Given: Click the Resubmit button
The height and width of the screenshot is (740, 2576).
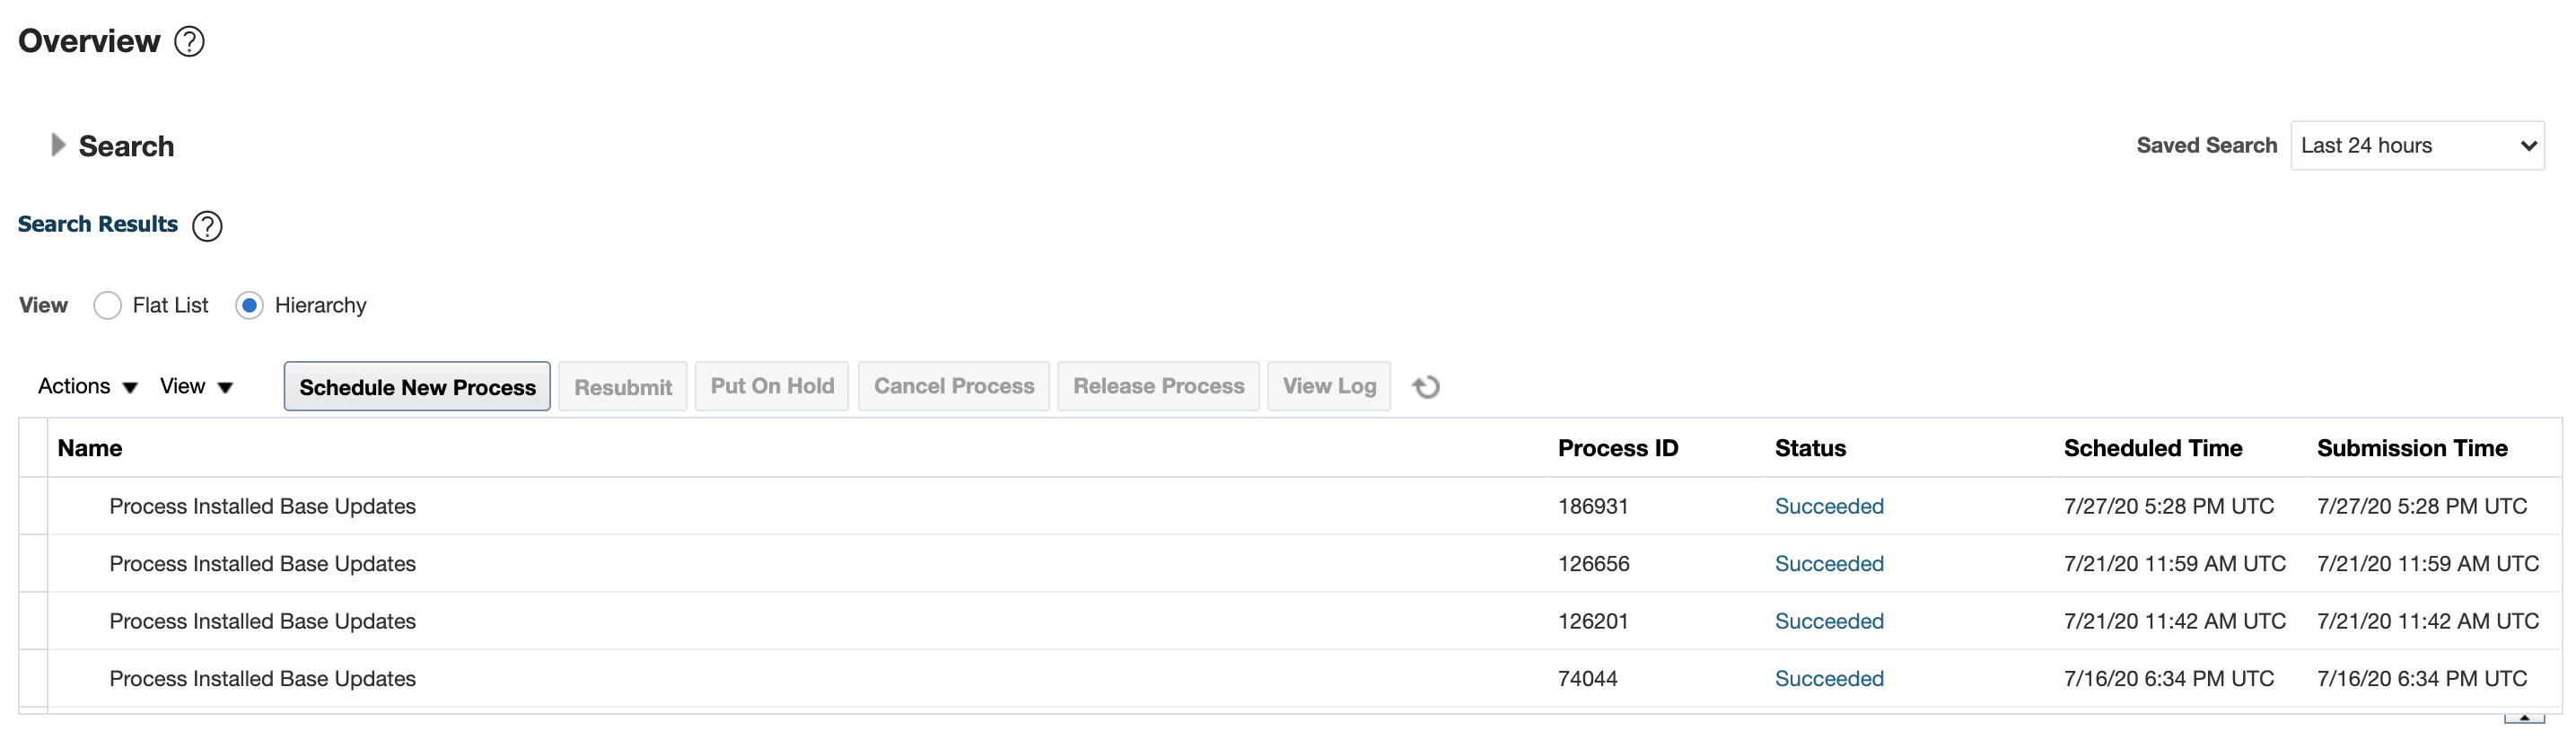Looking at the screenshot, I should point(622,387).
